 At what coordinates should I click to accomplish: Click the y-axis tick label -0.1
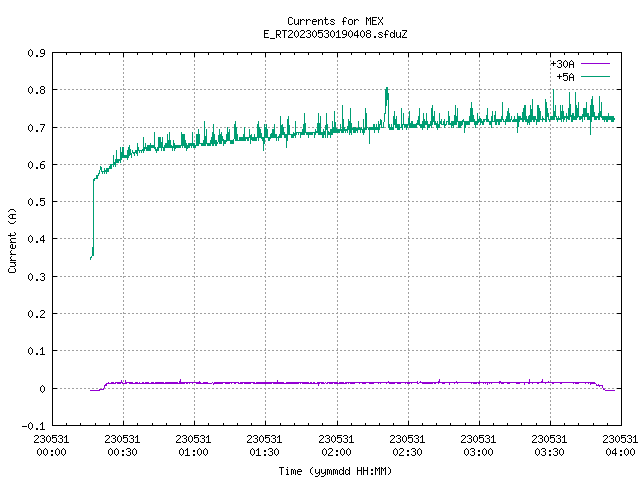33,426
